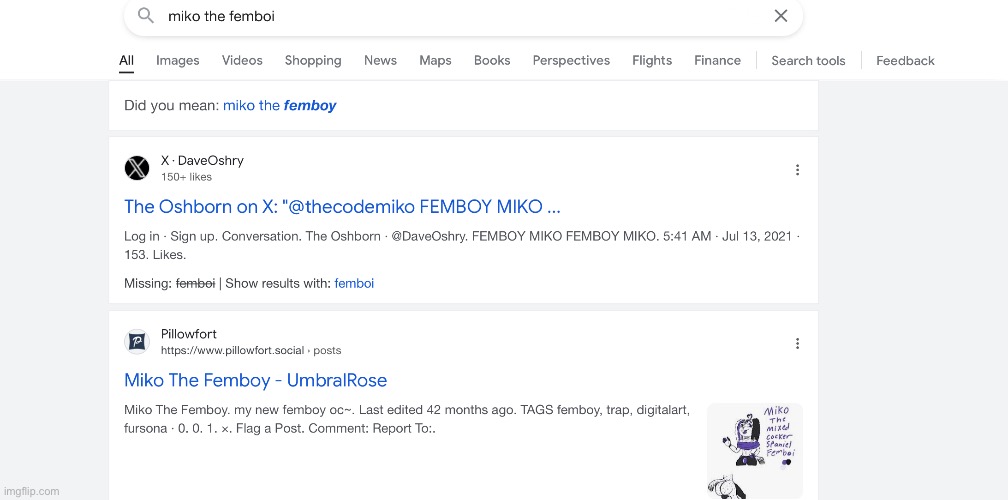Click the Pillowfort site favicon
This screenshot has height=500, width=1008.
(137, 342)
